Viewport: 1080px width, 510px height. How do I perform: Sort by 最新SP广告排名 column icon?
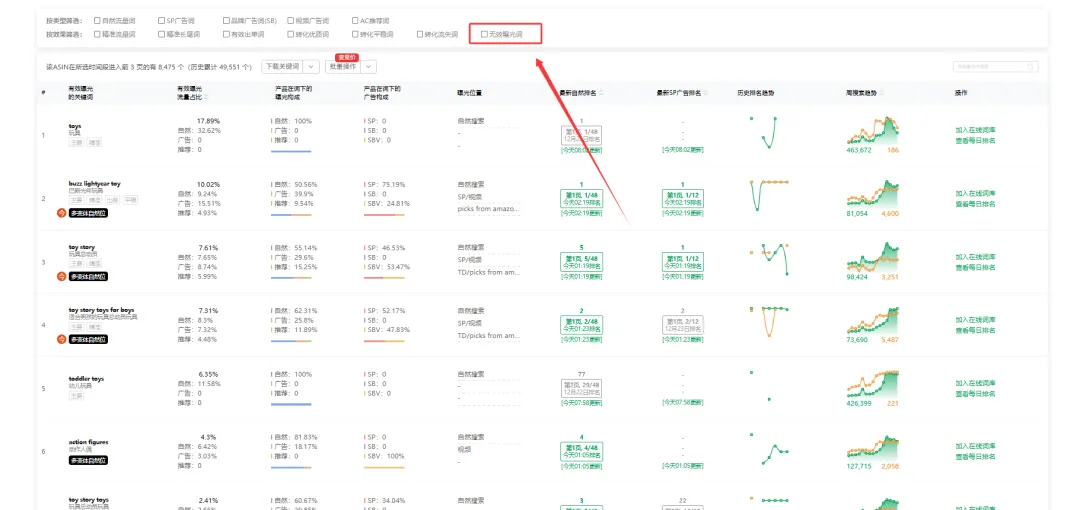tap(706, 93)
